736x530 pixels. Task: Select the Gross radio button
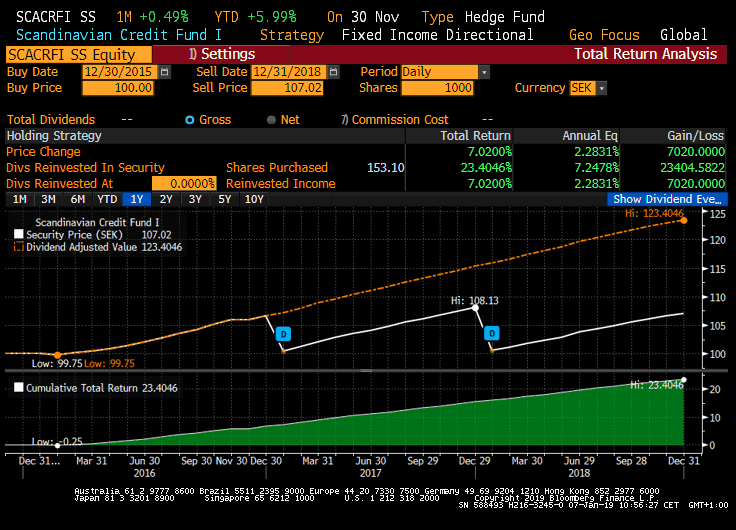[x=190, y=120]
